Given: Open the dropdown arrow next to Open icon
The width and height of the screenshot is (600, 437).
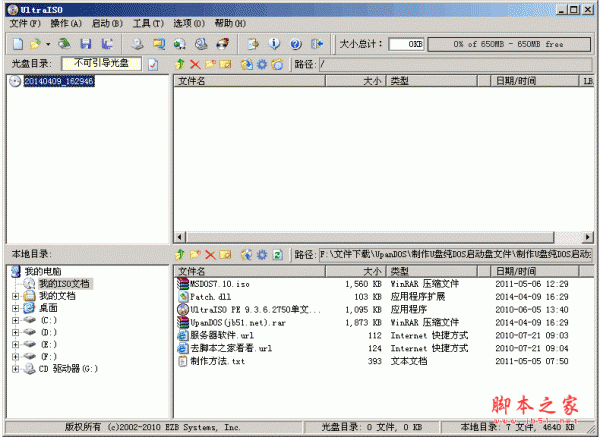Looking at the screenshot, I should coord(48,44).
